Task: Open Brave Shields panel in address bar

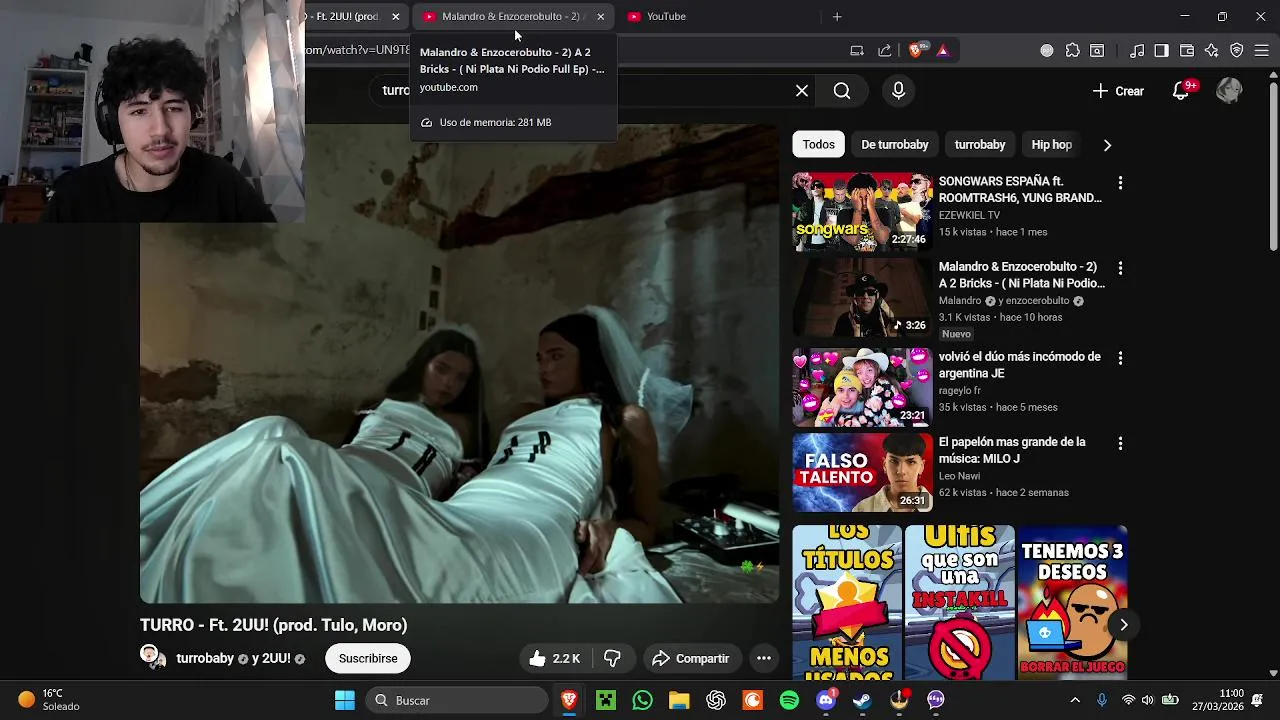Action: coord(917,50)
